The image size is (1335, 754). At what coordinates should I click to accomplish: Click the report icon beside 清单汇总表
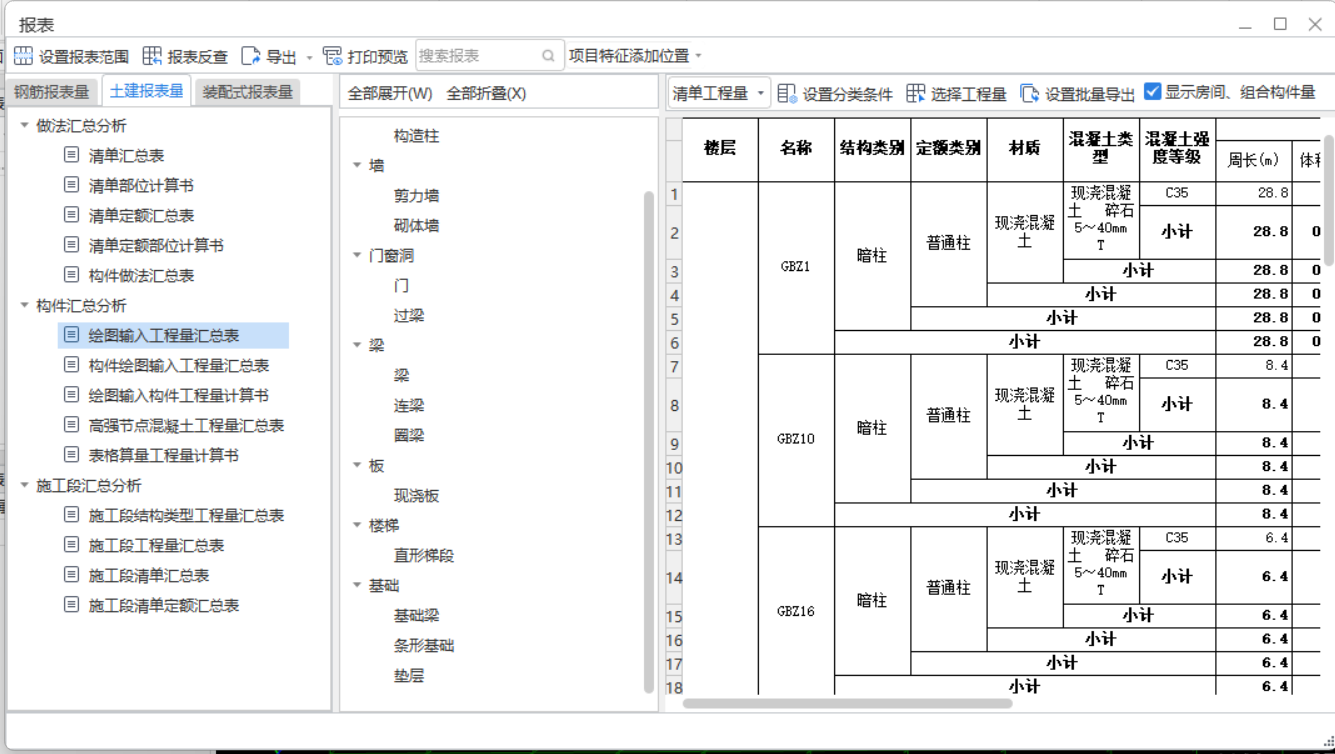tap(71, 155)
